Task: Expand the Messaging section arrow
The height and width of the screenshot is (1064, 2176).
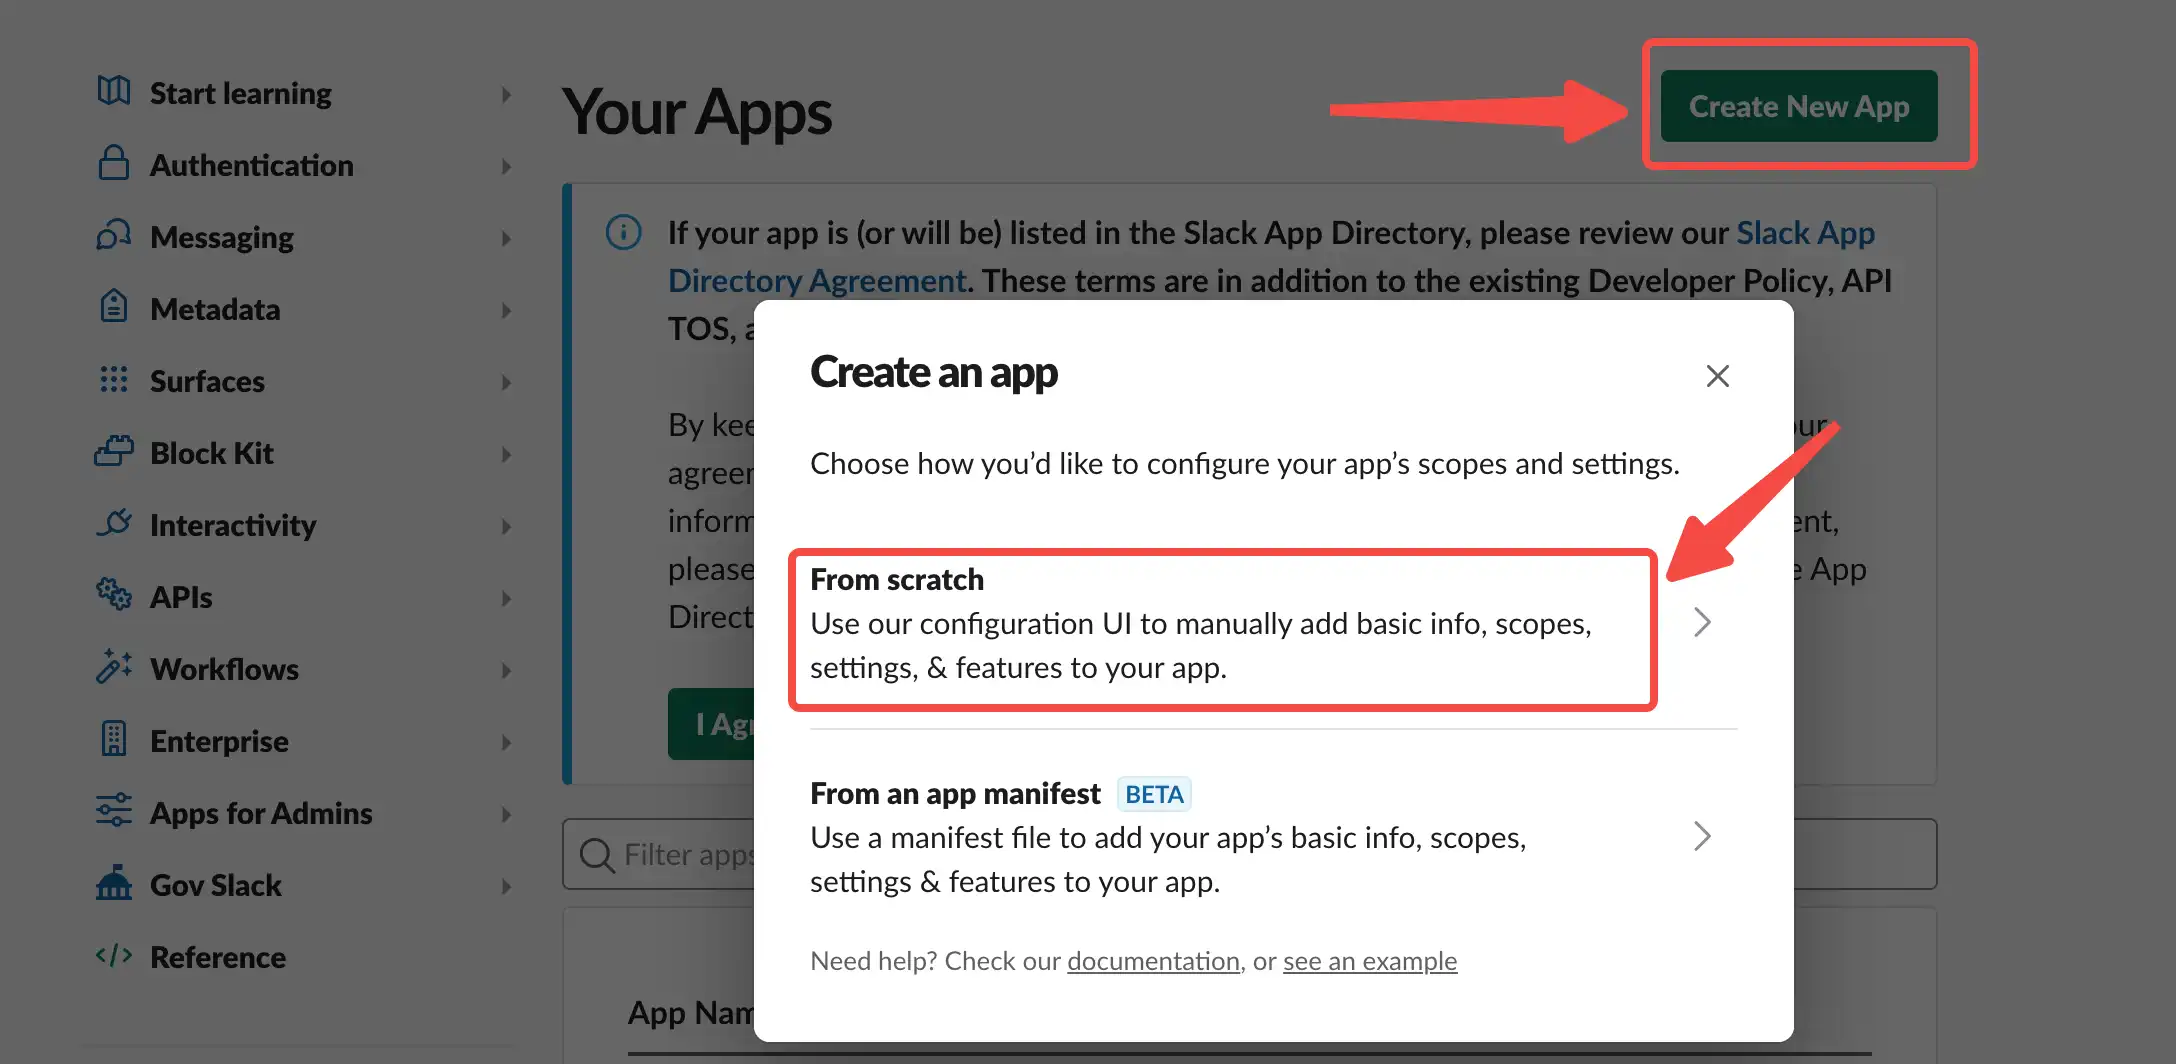Action: (x=506, y=238)
